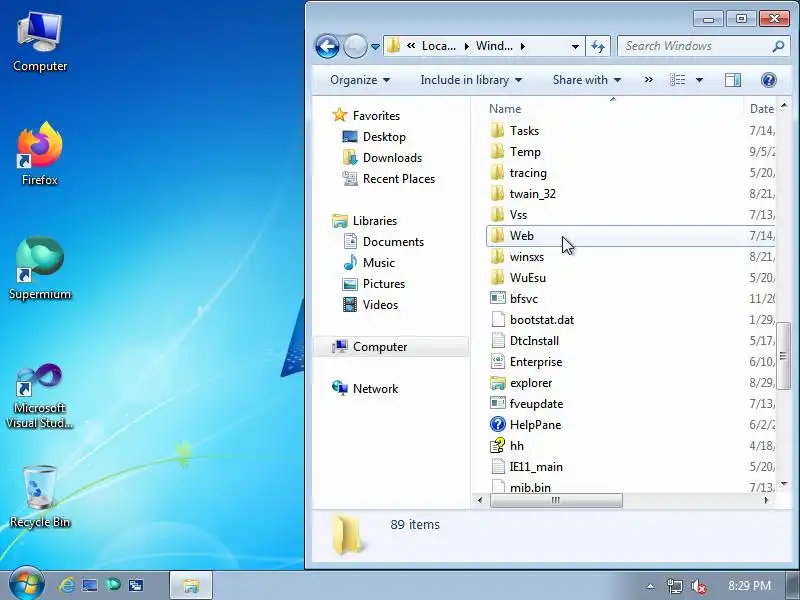Viewport: 800px width, 600px height.
Task: Select the Microsoft Visual Studio shortcut
Action: pos(40,396)
